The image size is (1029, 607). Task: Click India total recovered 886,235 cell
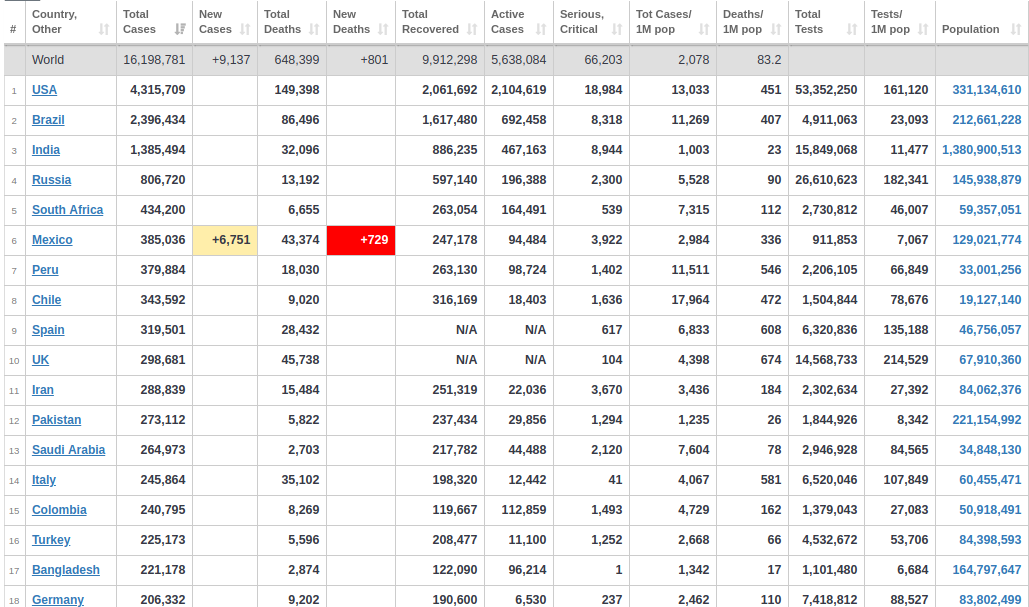pos(440,150)
